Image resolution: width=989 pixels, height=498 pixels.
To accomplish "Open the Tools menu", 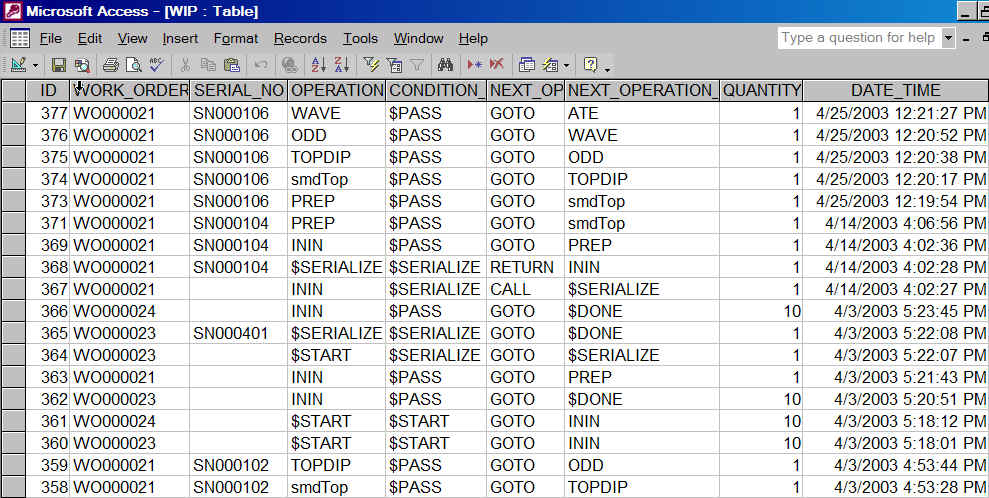I will coord(360,38).
